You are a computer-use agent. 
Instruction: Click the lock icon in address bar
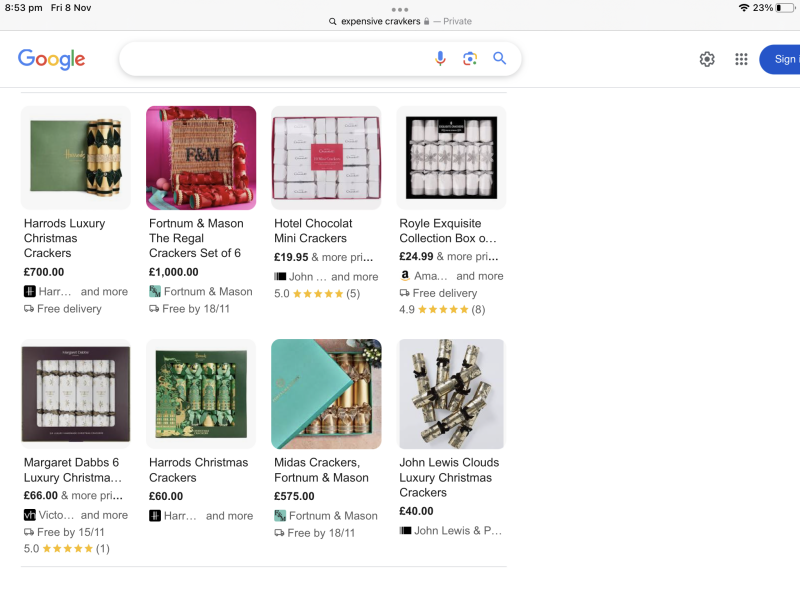(x=427, y=21)
